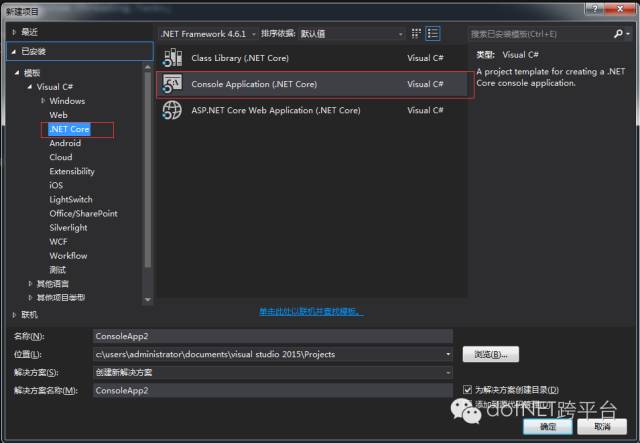This screenshot has width=640, height=443.
Task: Select the Office/SharePoint category
Action: [83, 214]
